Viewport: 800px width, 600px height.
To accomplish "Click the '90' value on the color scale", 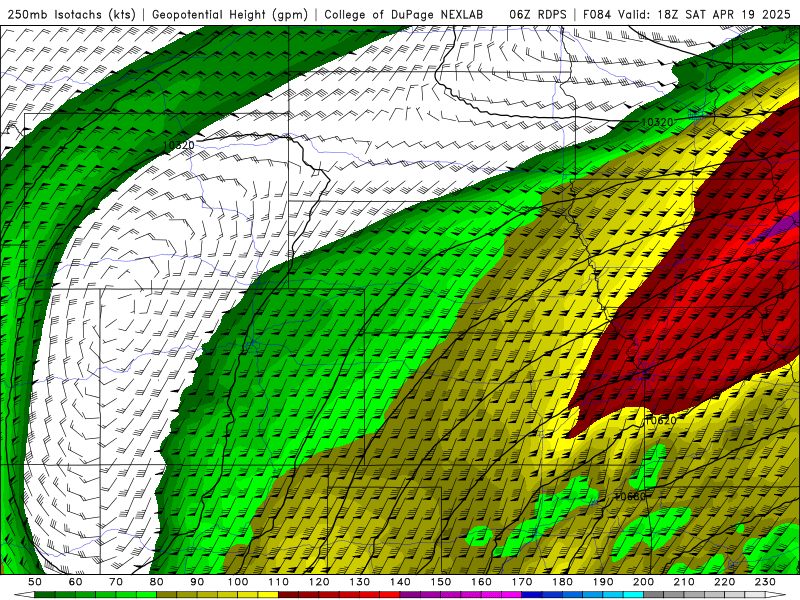I will 197,582.
